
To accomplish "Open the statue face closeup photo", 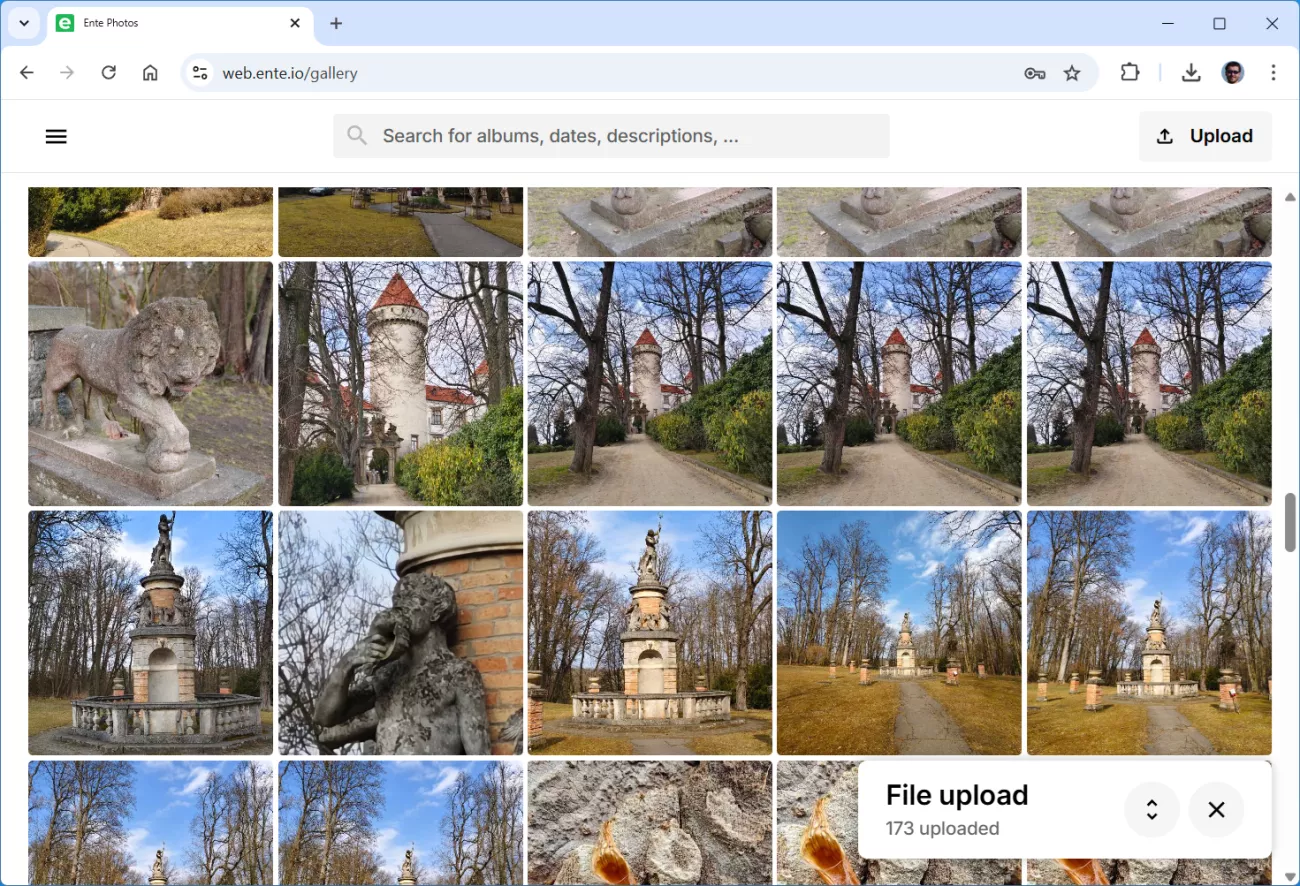I will 400,633.
